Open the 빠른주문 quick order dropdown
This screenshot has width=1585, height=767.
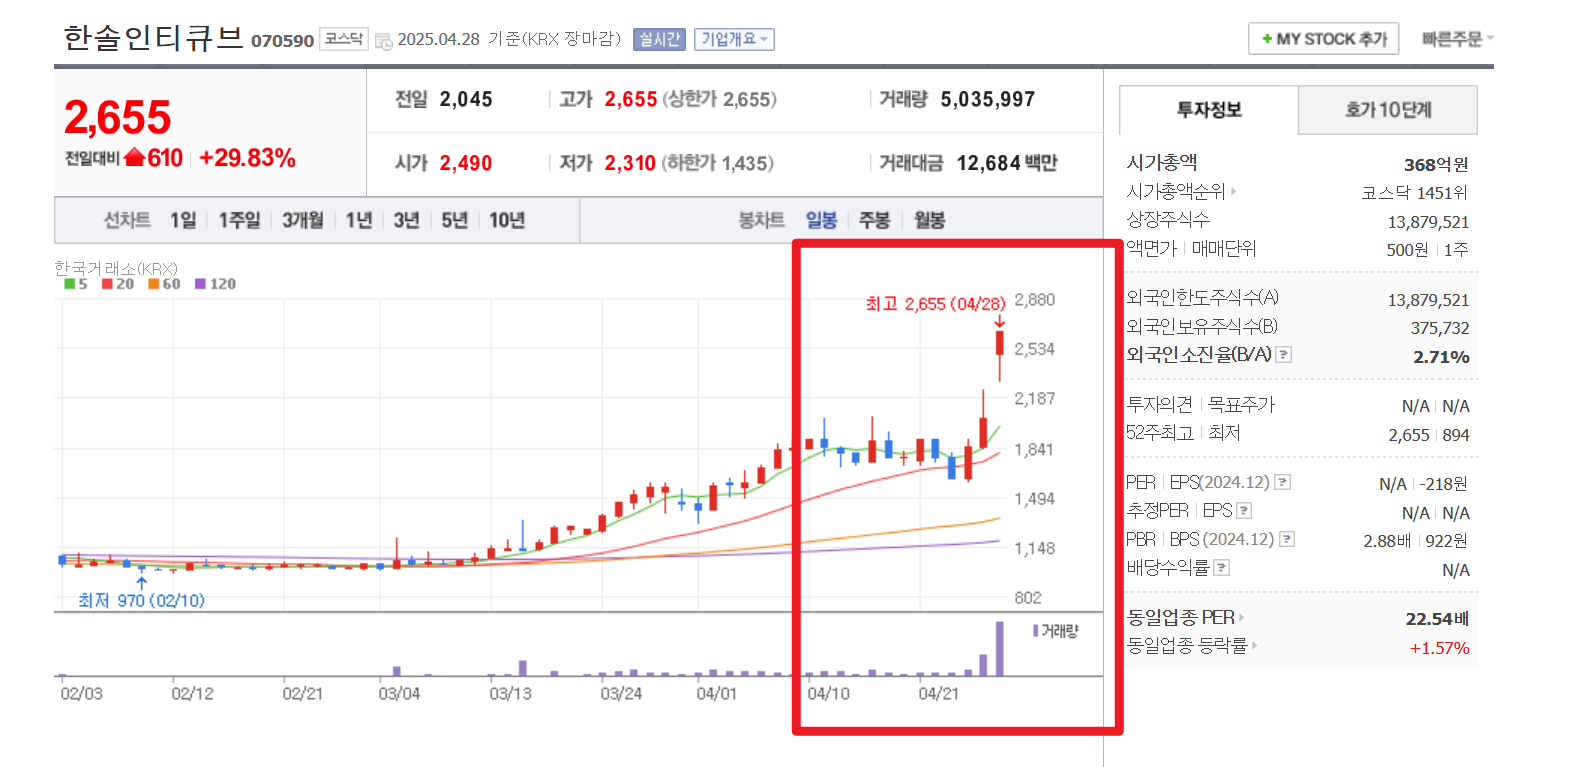(x=1457, y=39)
